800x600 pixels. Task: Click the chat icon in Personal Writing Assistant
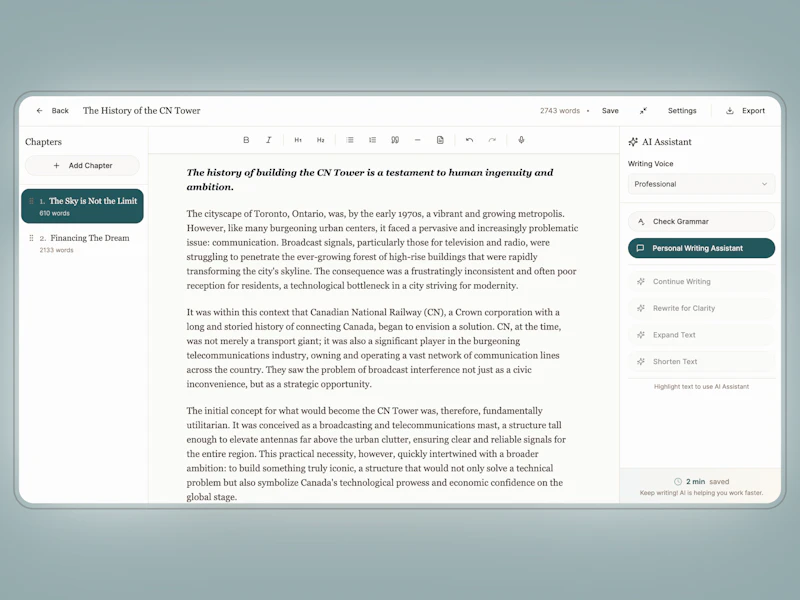640,248
